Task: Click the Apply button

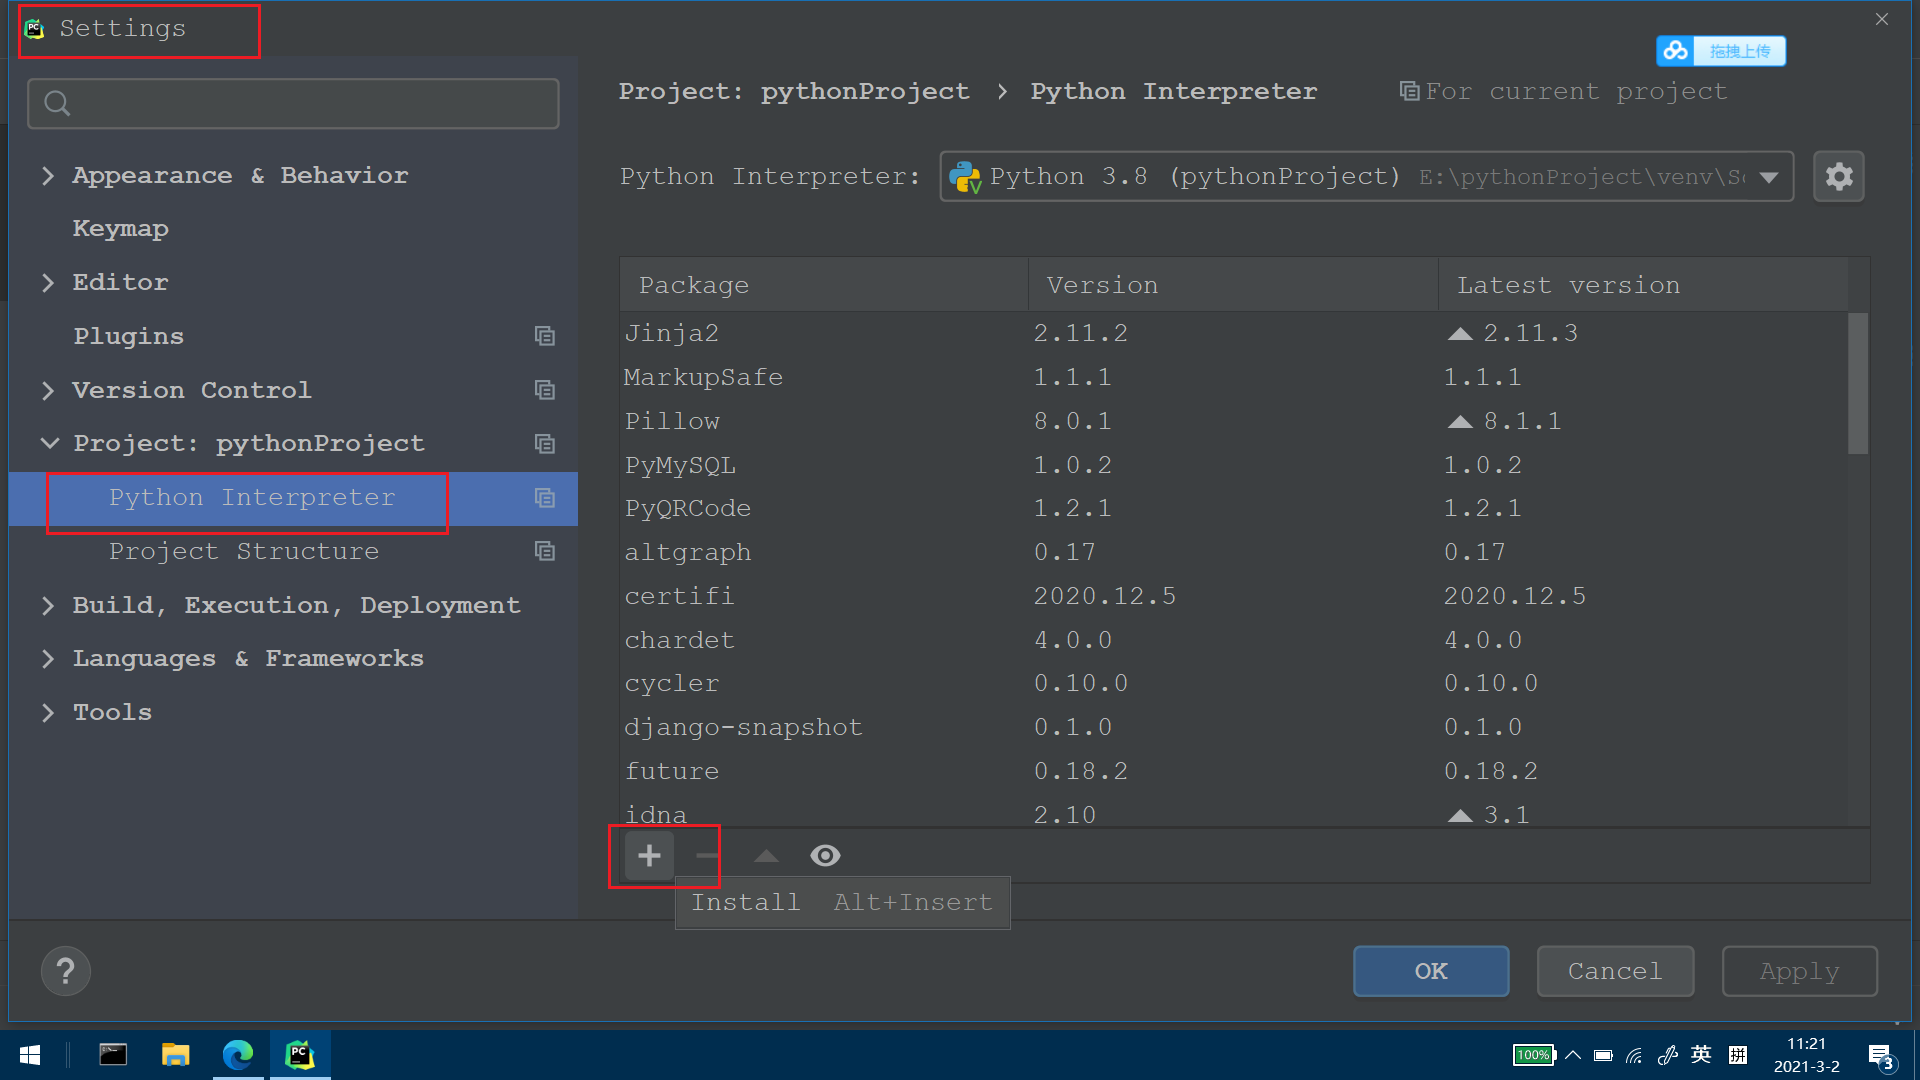Action: (1799, 971)
